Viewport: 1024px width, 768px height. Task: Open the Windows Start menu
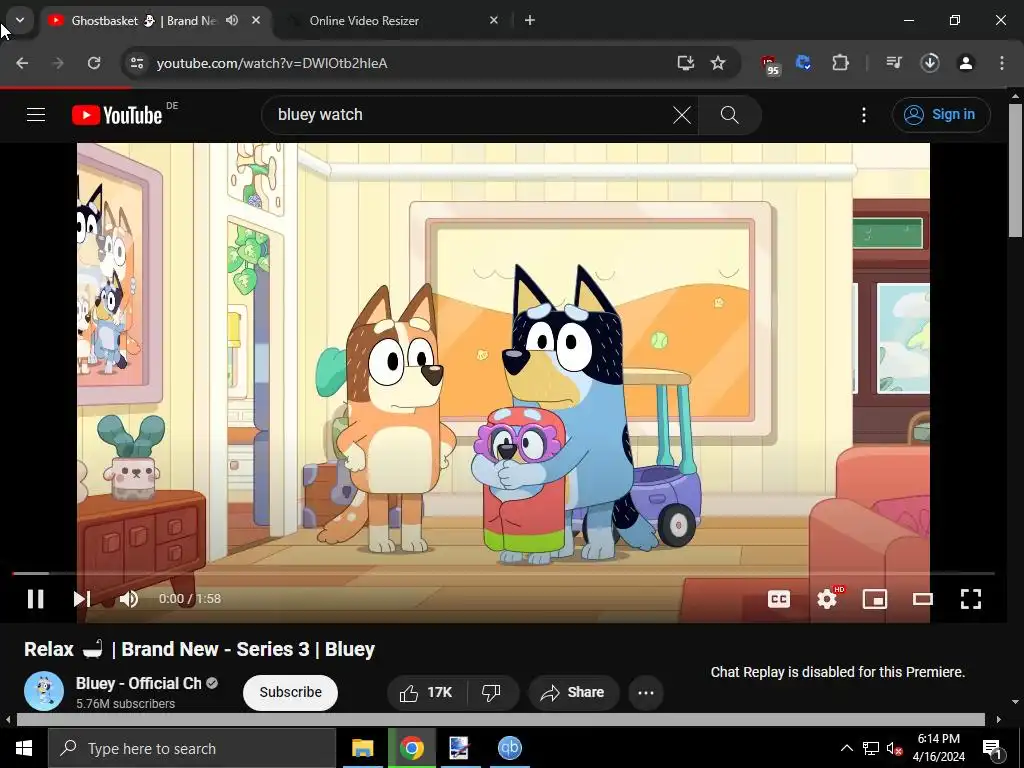tap(24, 748)
